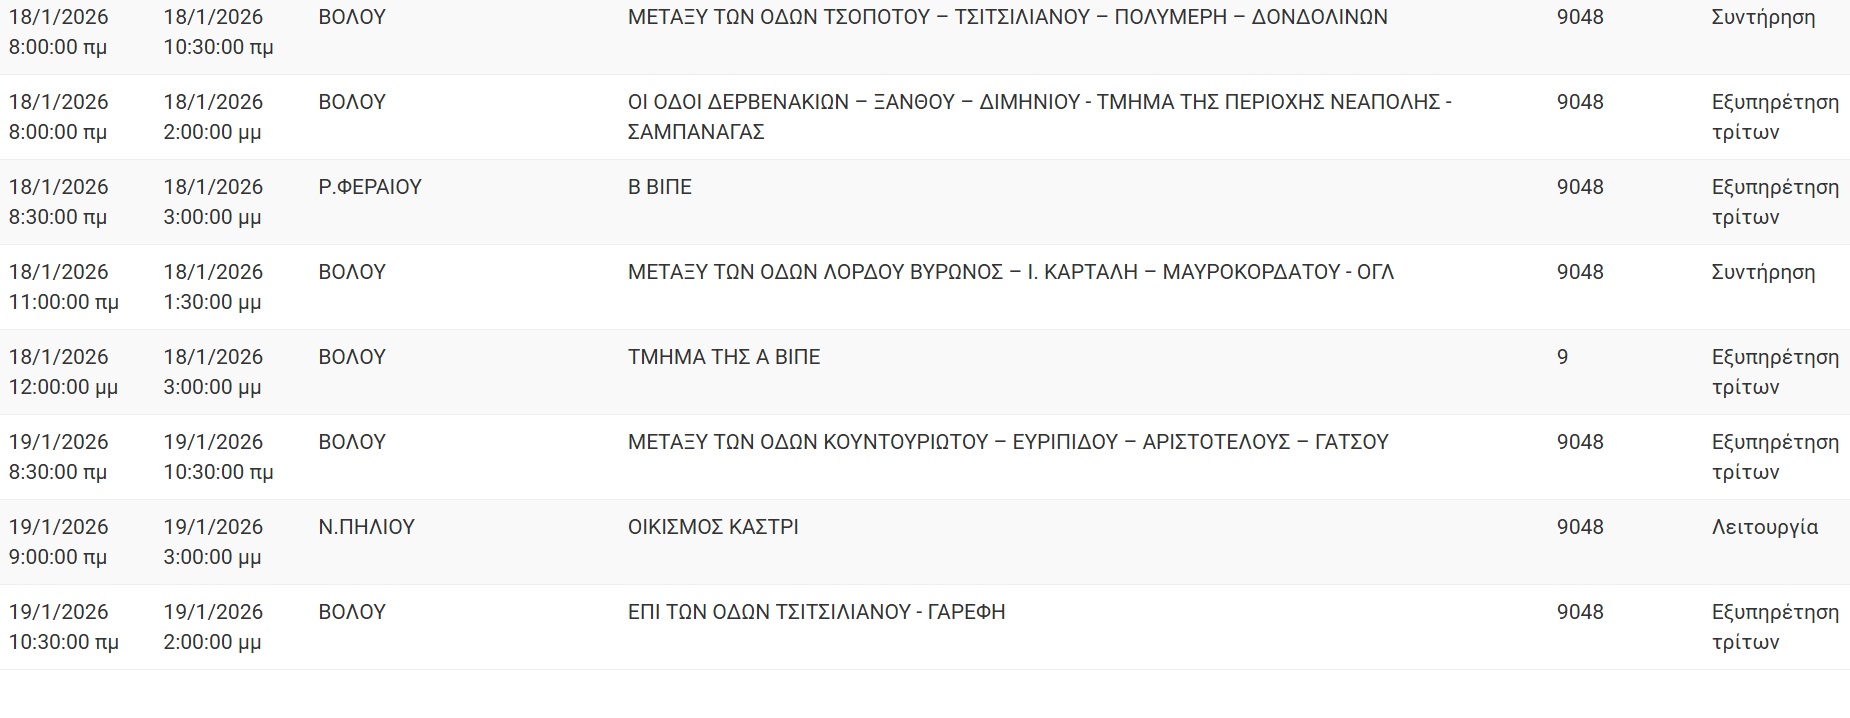Select the 19/1/2026 10:30:00 πμ end time
This screenshot has height=718, width=1850.
(x=218, y=457)
